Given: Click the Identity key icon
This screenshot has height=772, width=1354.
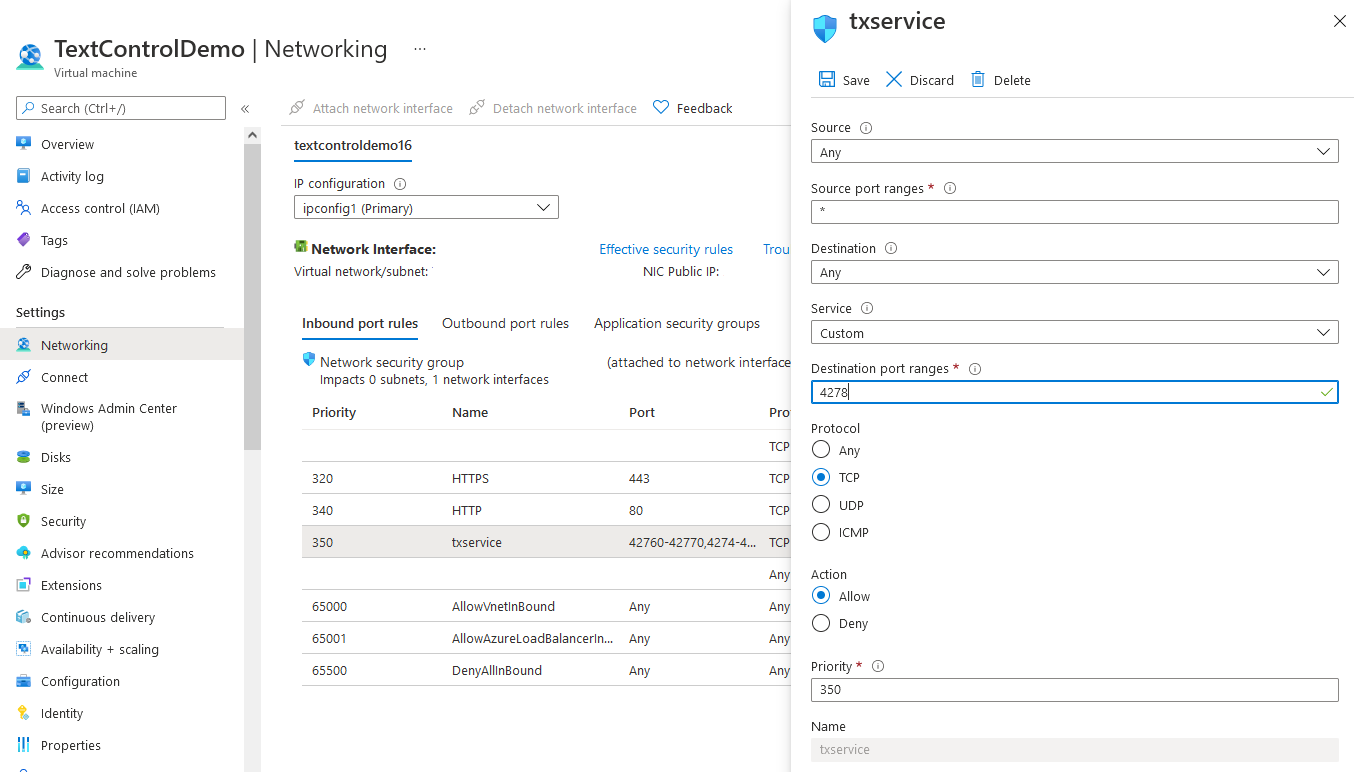Looking at the screenshot, I should click(x=24, y=713).
